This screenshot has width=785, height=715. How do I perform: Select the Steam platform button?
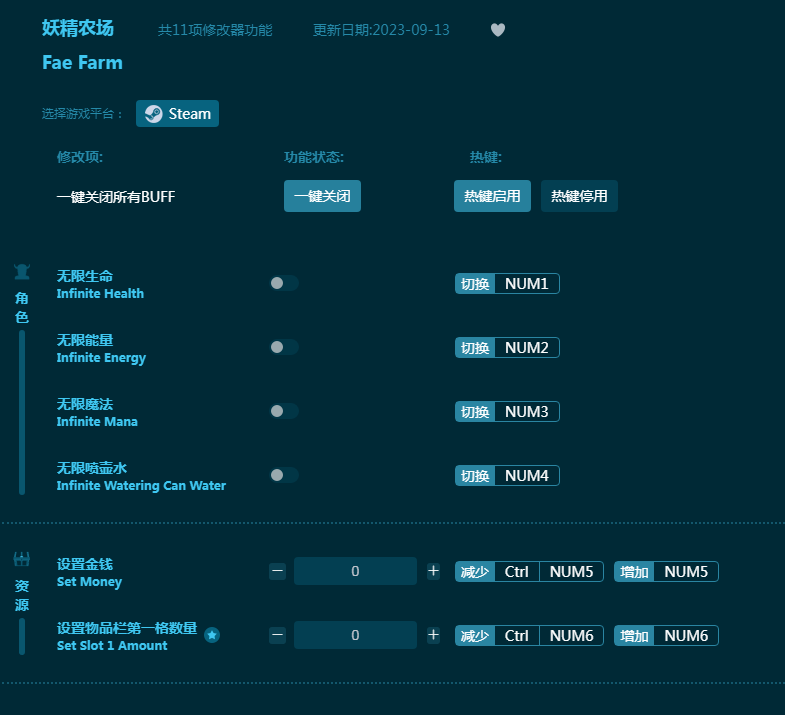177,114
